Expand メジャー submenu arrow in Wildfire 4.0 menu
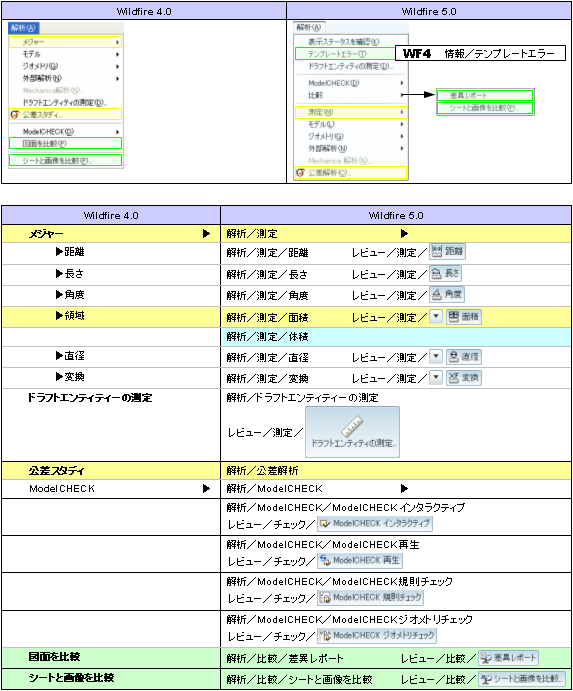The image size is (573, 691). (x=118, y=42)
